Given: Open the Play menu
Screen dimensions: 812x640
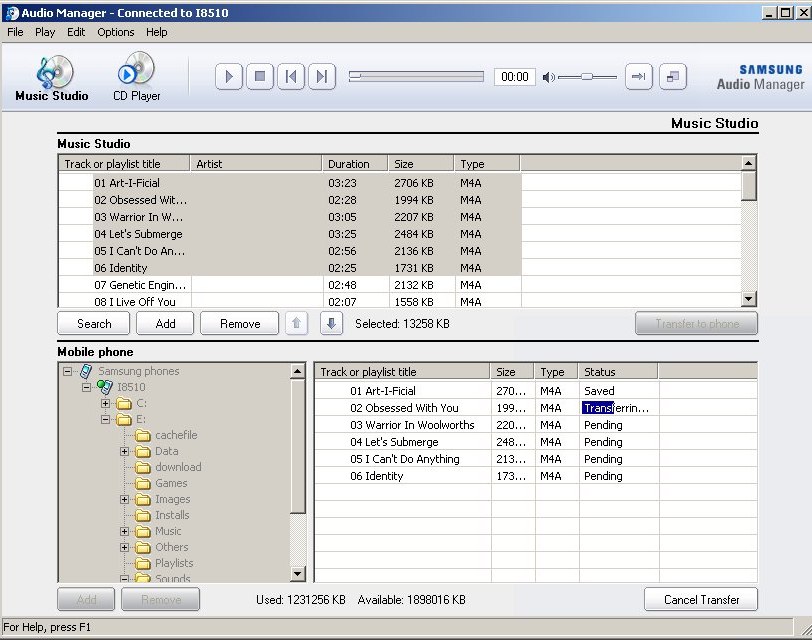Looking at the screenshot, I should pyautogui.click(x=45, y=32).
